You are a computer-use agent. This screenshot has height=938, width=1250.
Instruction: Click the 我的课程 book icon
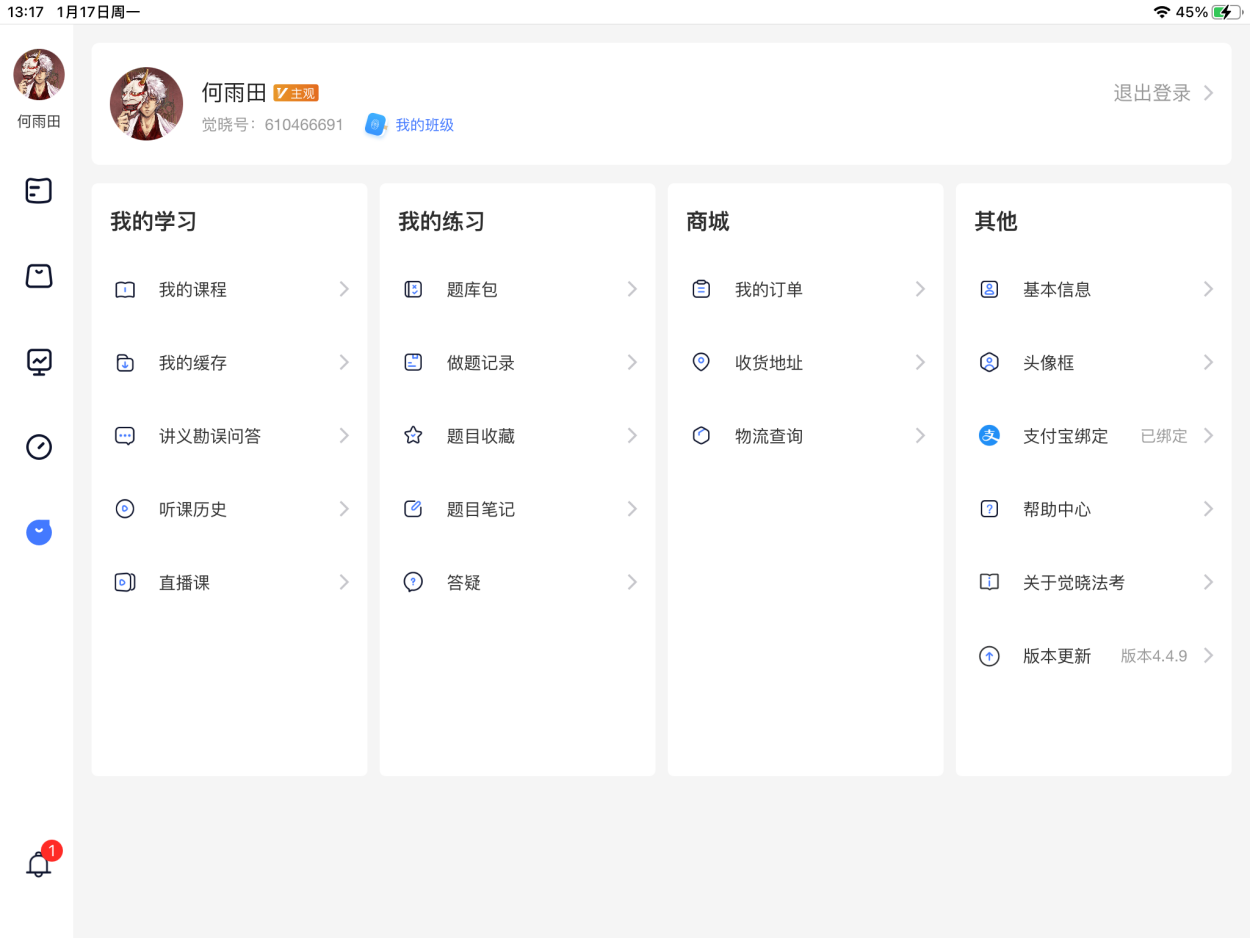click(125, 290)
